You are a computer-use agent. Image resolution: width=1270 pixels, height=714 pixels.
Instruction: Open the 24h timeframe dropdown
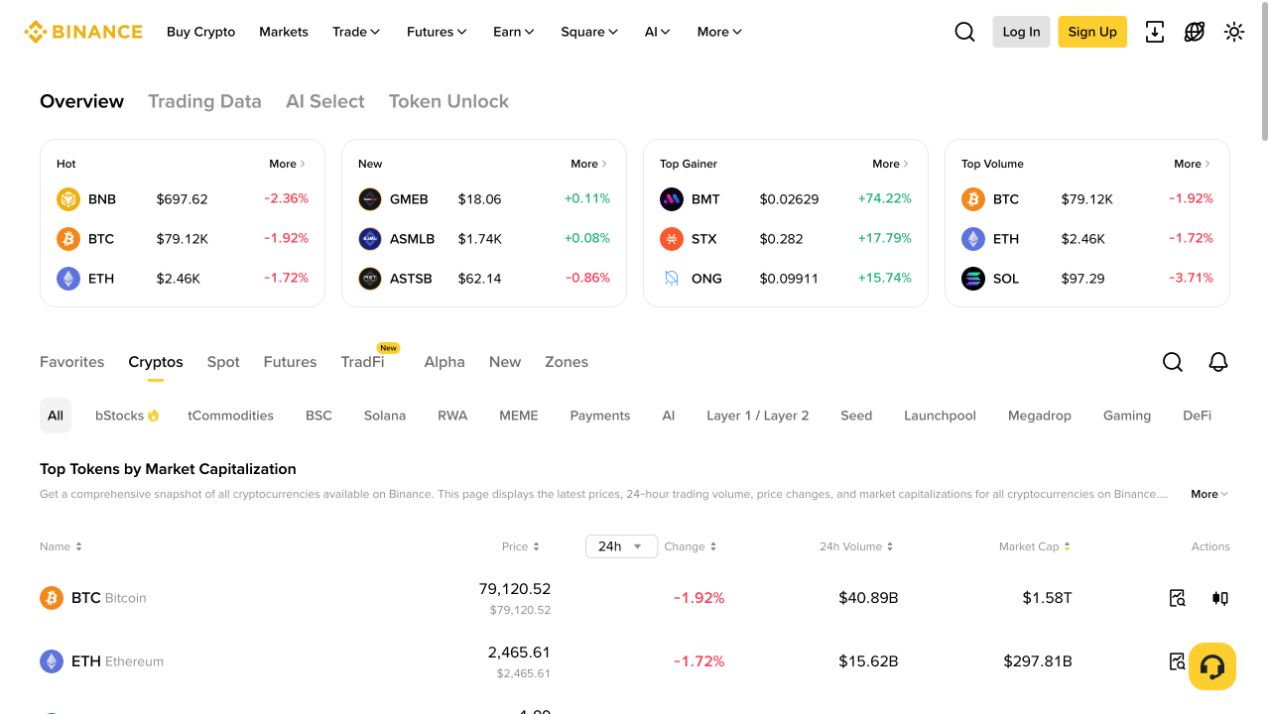[621, 546]
